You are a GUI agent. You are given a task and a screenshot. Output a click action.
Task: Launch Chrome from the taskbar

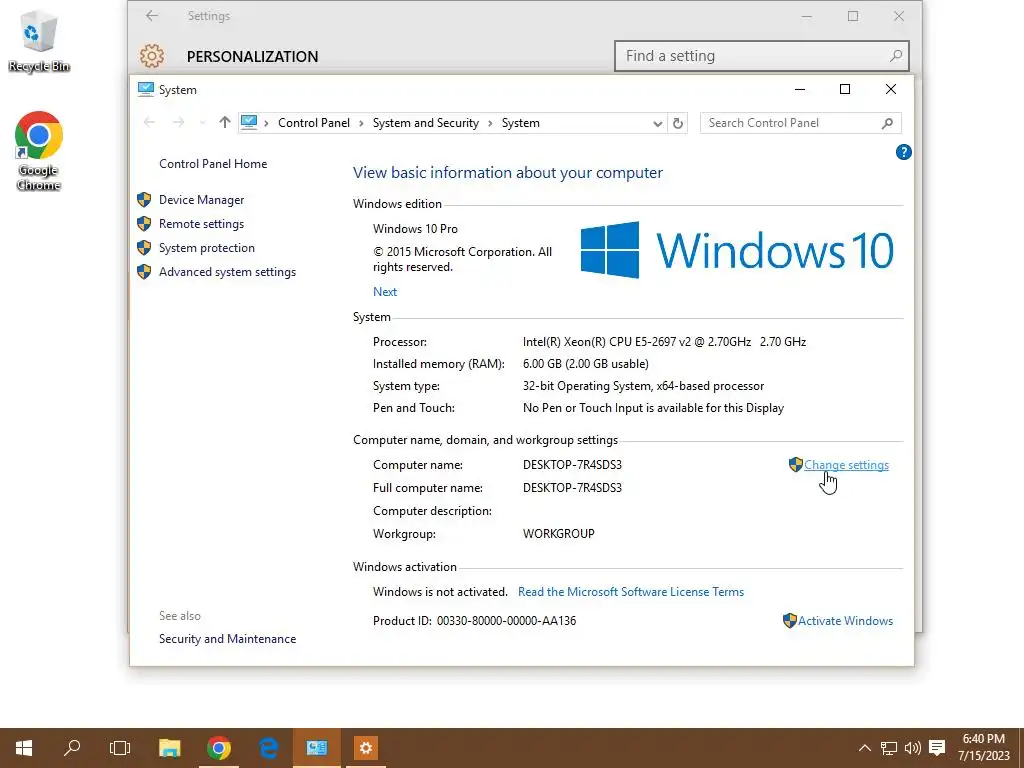coord(219,748)
